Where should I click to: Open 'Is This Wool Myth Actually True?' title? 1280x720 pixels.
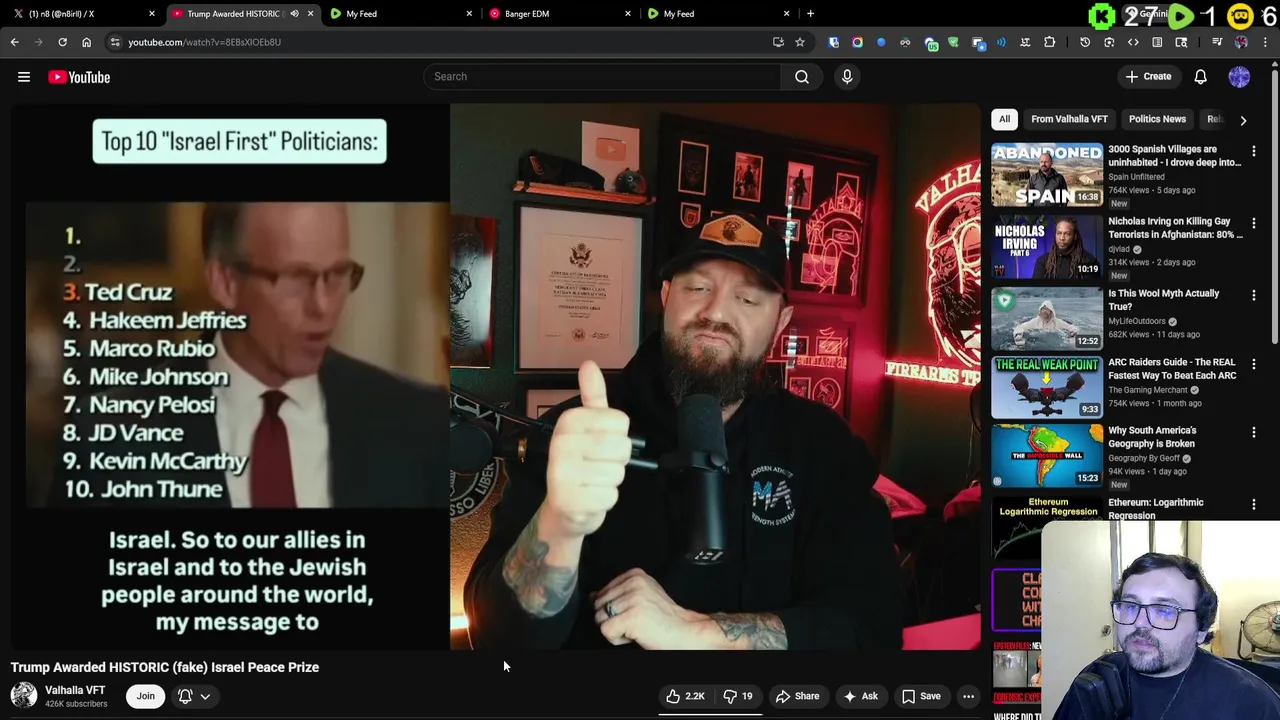[1163, 300]
